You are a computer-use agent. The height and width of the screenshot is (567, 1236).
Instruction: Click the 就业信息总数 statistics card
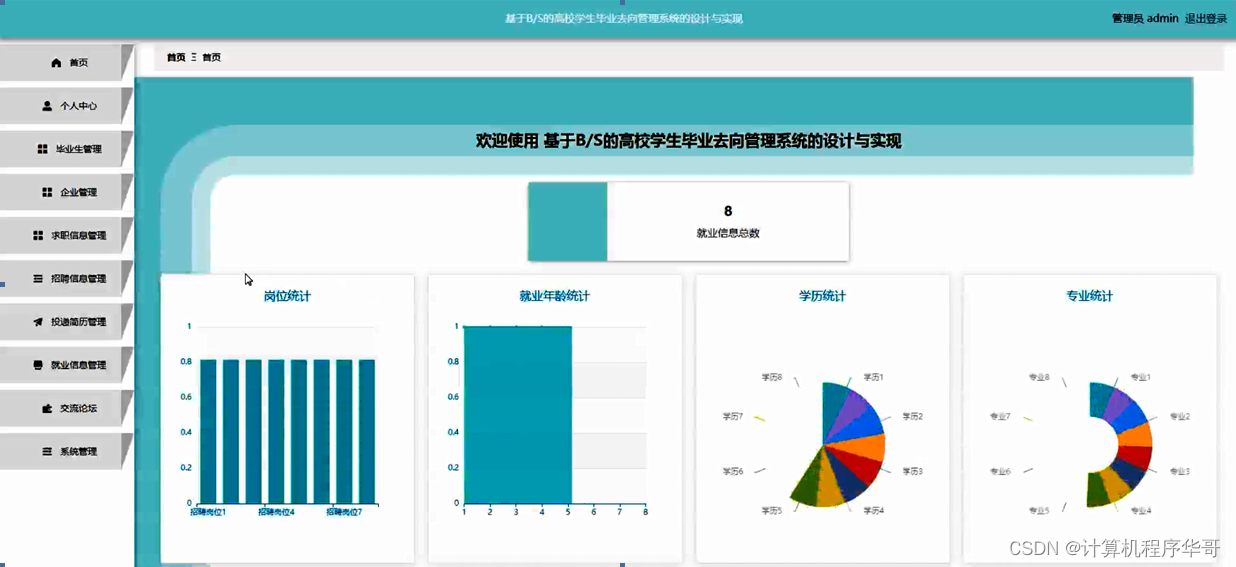click(688, 221)
